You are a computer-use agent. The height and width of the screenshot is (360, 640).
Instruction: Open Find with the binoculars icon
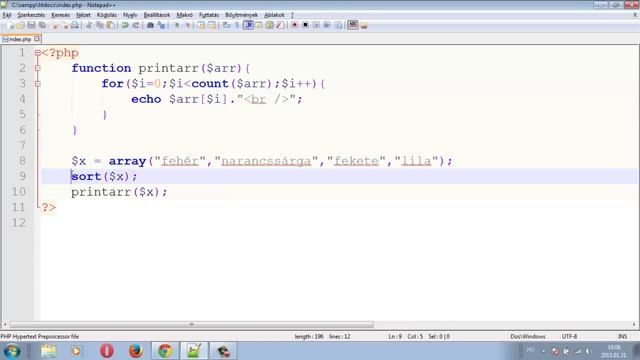(x=150, y=25)
